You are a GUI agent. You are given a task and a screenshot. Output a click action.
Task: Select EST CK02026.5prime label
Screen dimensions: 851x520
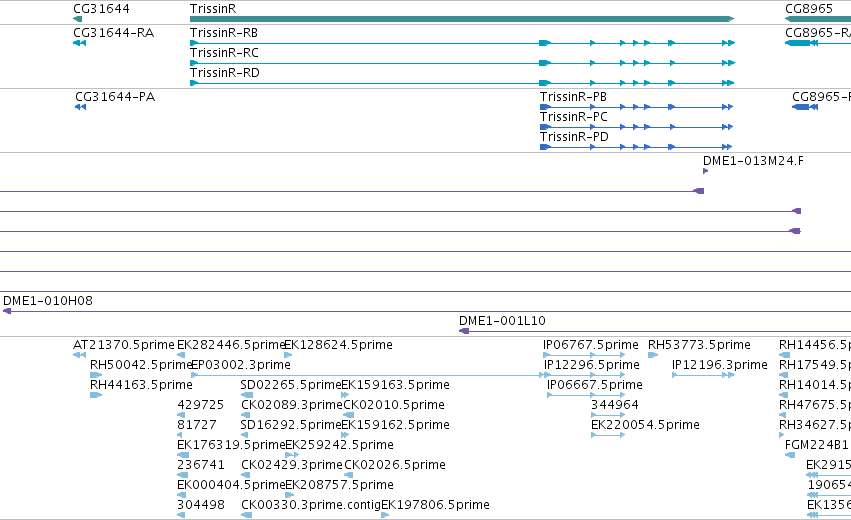click(x=395, y=465)
